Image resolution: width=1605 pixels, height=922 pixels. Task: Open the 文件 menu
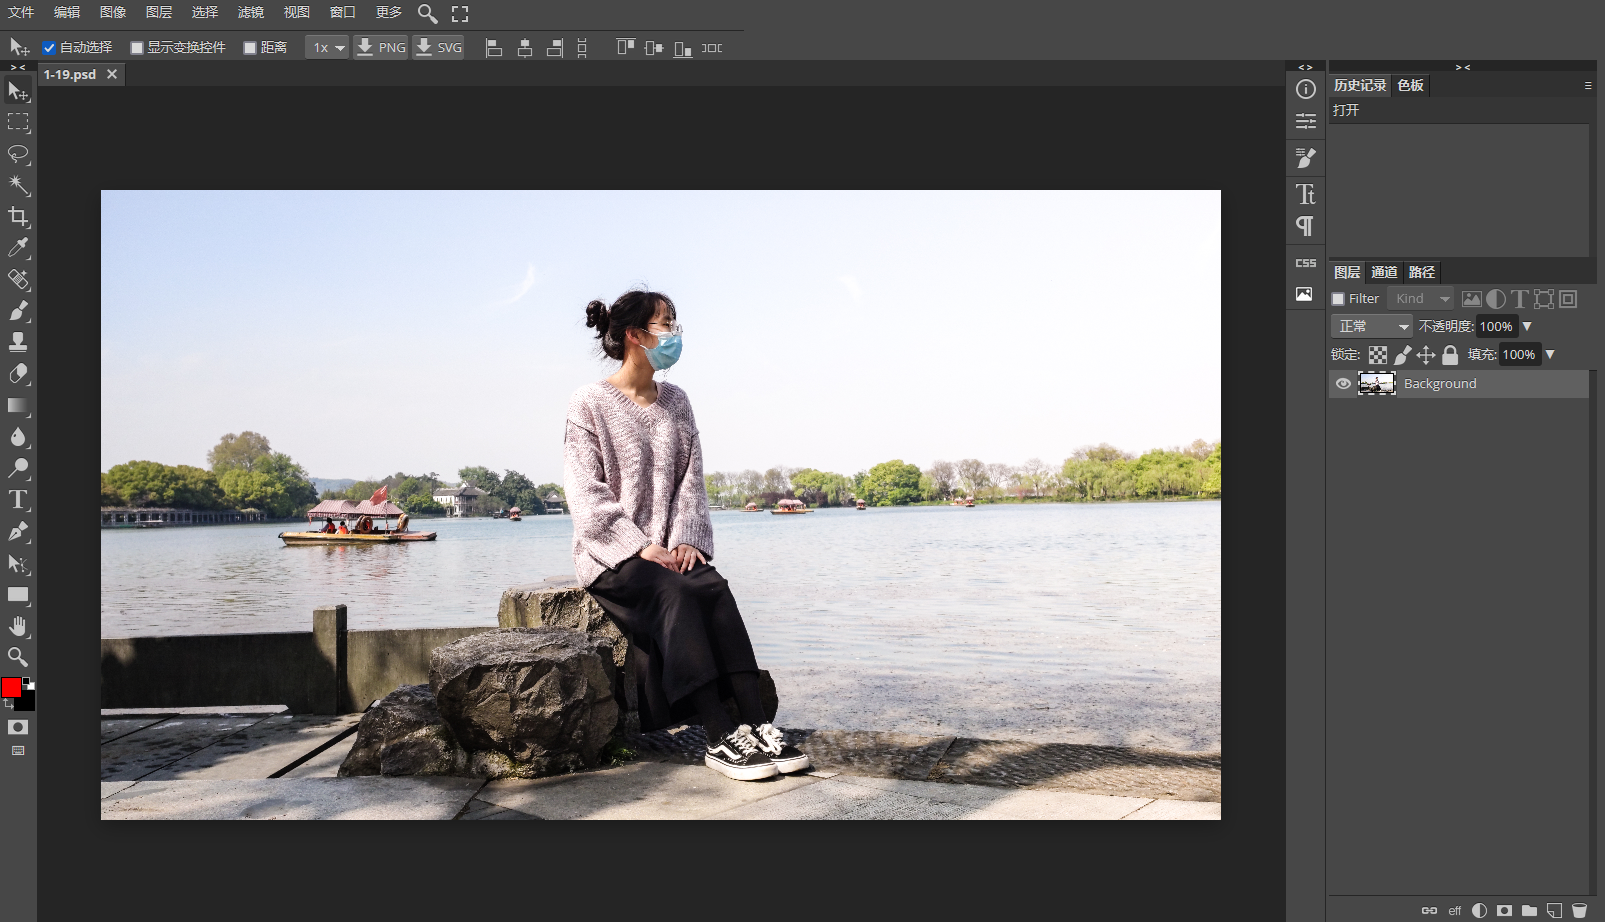[x=21, y=13]
